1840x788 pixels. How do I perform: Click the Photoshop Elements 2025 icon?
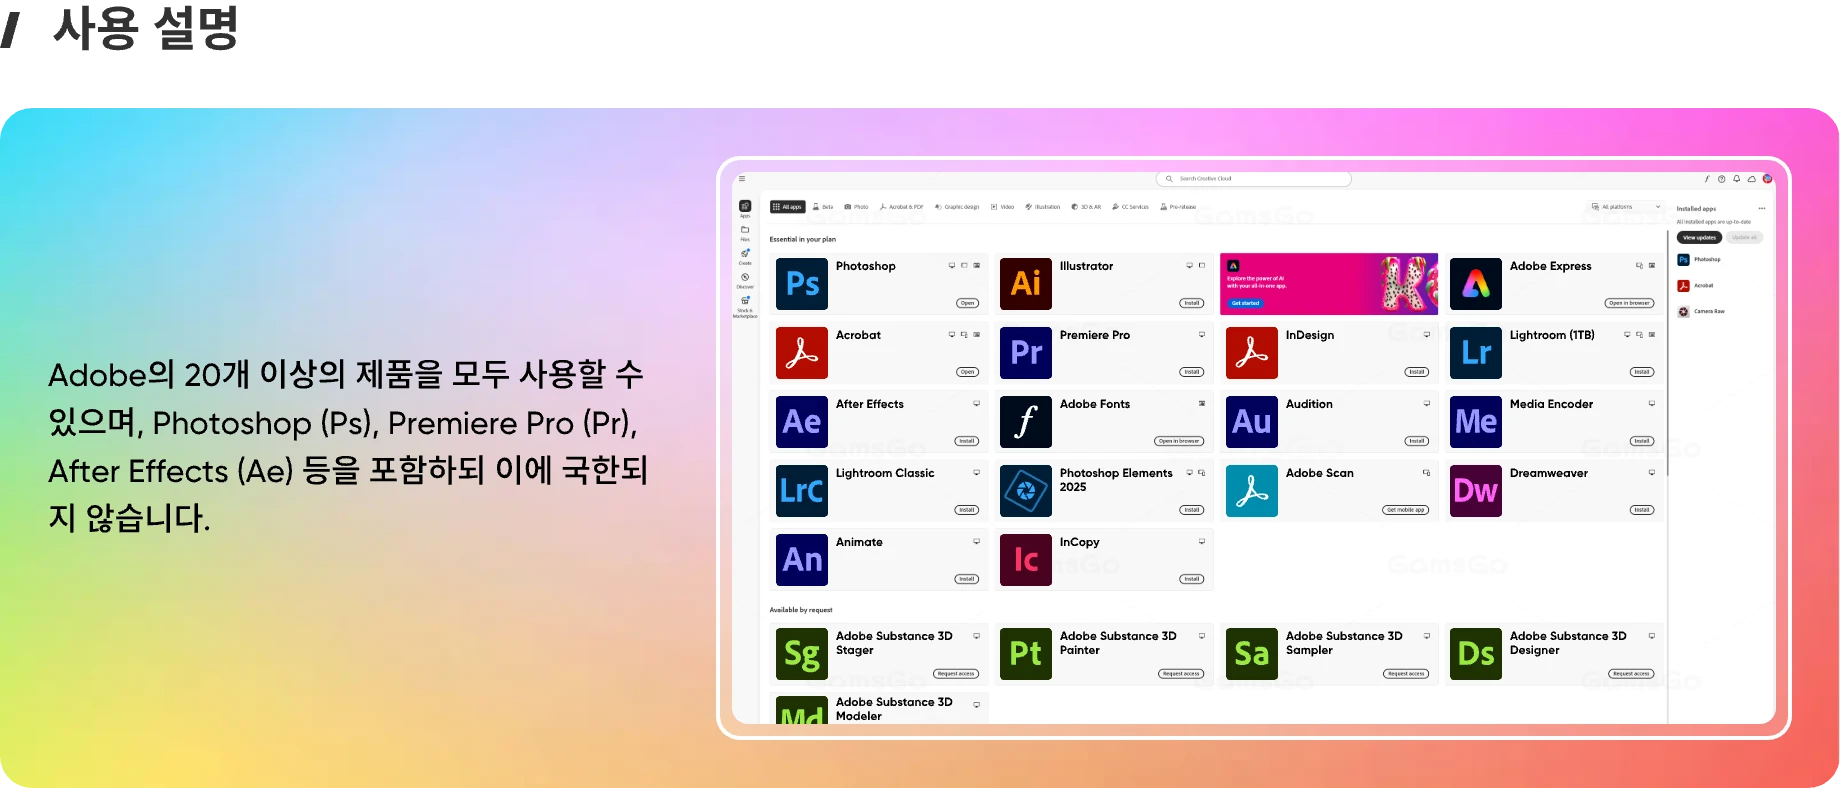[1026, 491]
